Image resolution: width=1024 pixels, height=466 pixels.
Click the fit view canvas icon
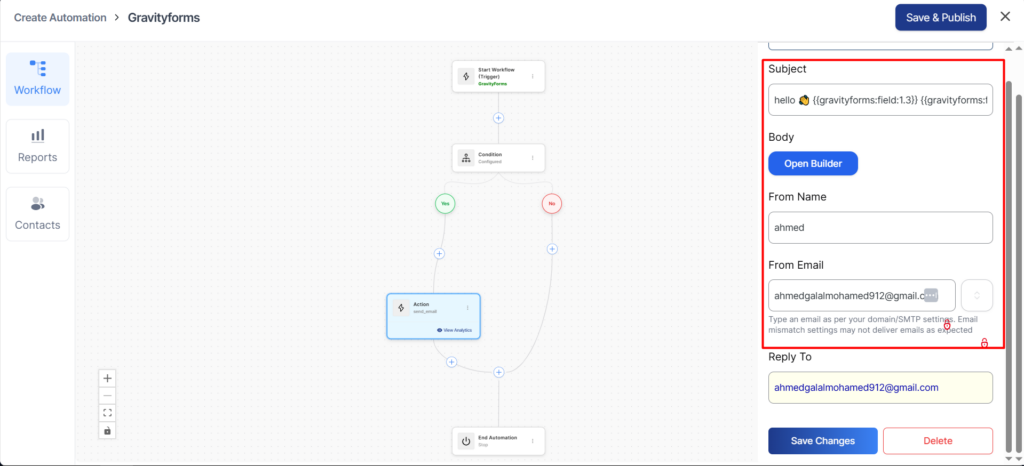click(108, 413)
